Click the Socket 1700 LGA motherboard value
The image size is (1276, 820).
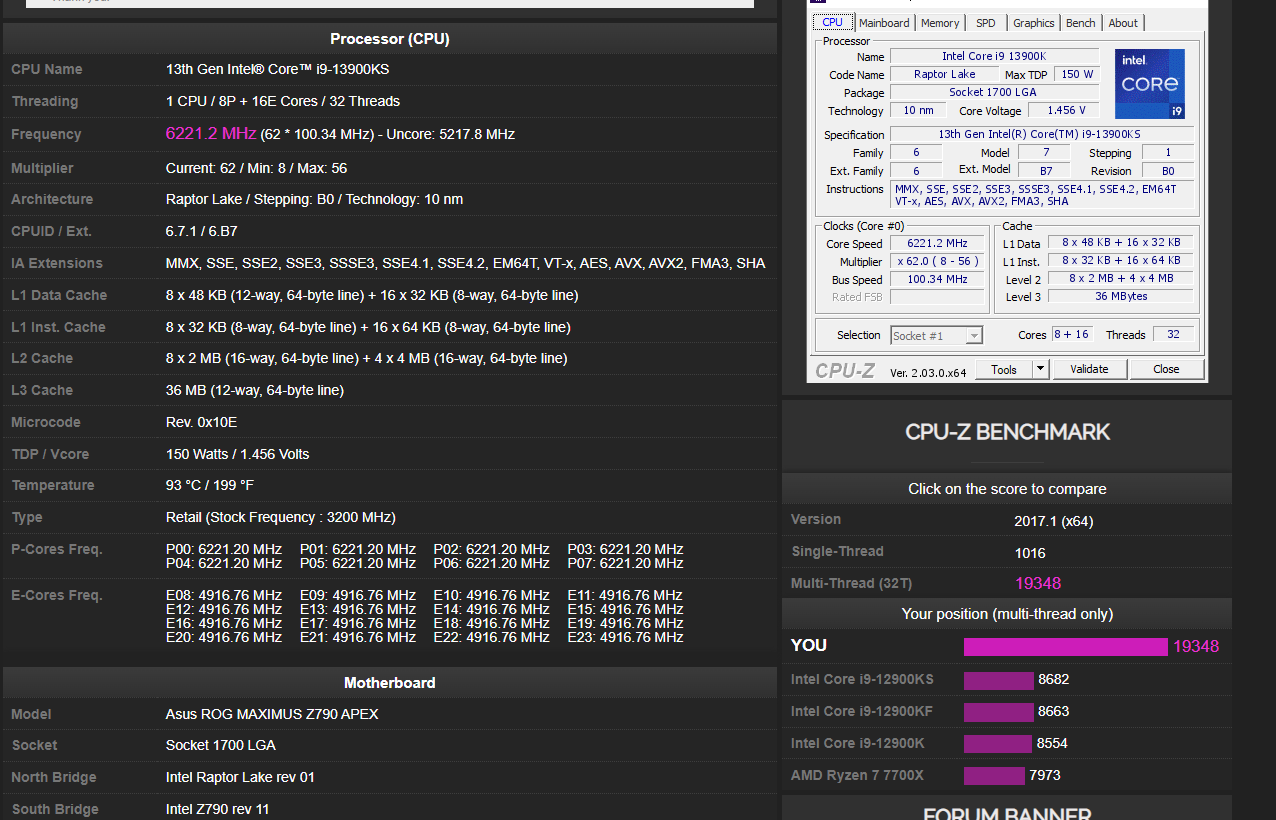click(221, 745)
